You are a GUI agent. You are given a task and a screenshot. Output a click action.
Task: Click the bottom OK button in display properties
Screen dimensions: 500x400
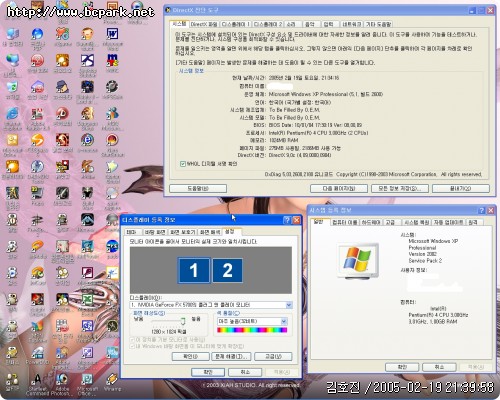tap(208, 372)
